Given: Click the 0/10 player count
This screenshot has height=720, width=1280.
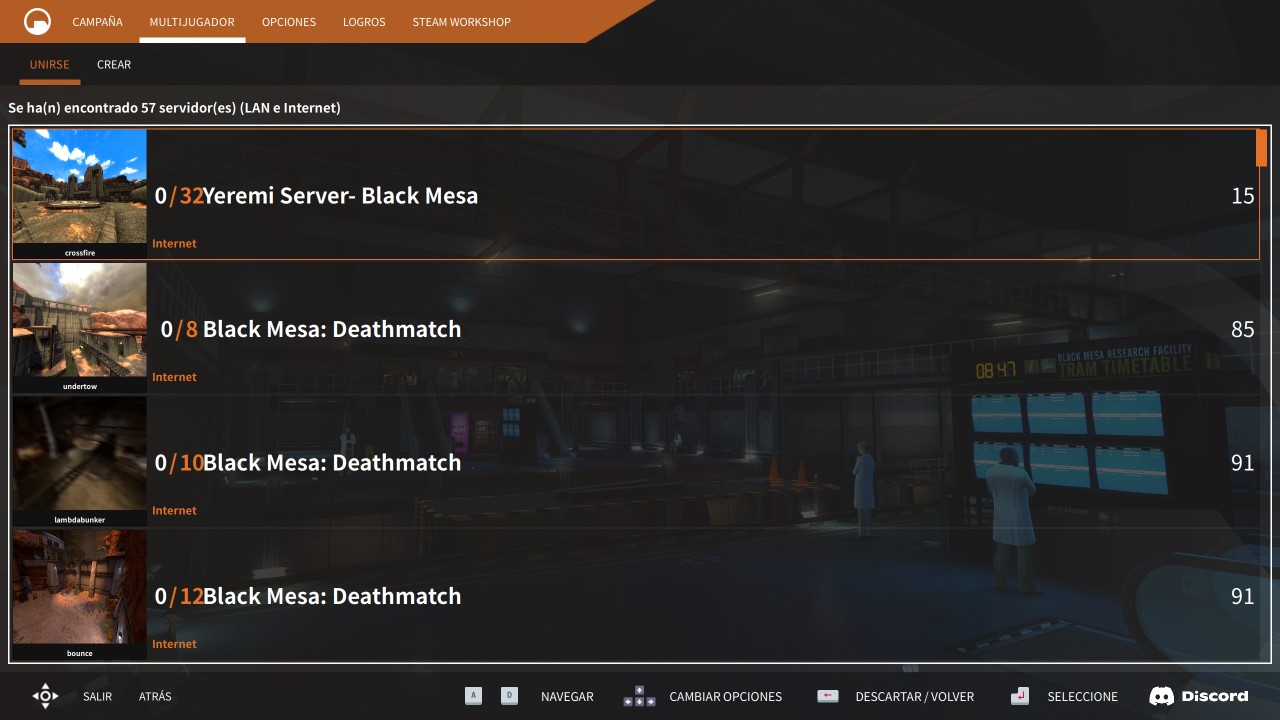Looking at the screenshot, I should (x=179, y=463).
